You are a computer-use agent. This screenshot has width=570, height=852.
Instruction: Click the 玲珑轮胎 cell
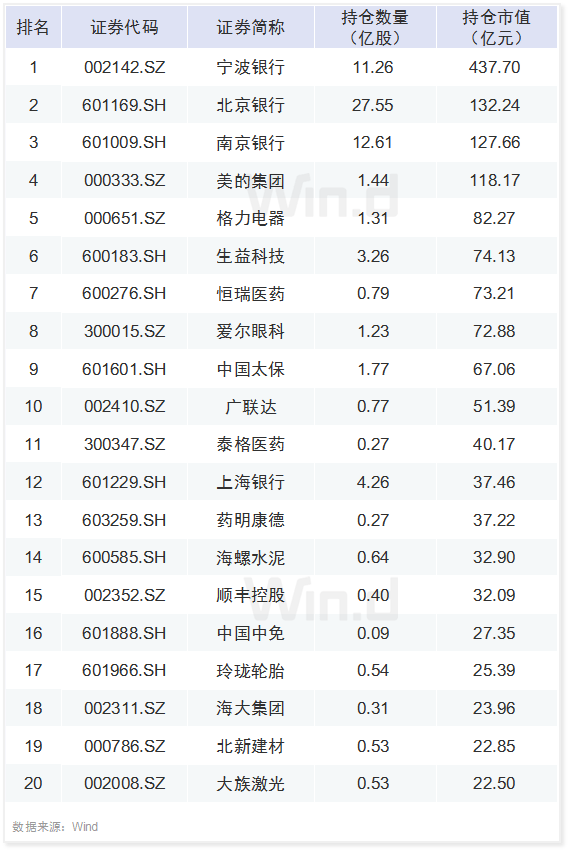[x=250, y=671]
